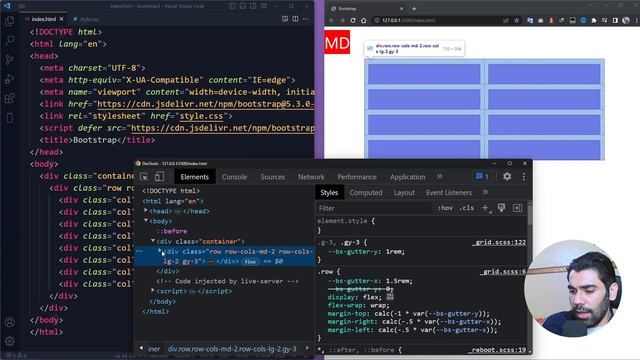
Task: Toggle VS Code primary sidebar layout icon
Action: (x=232, y=6)
